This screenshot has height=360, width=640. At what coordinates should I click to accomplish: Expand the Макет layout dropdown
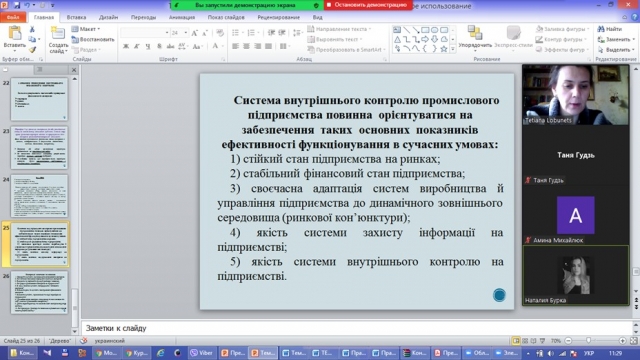pyautogui.click(x=86, y=29)
